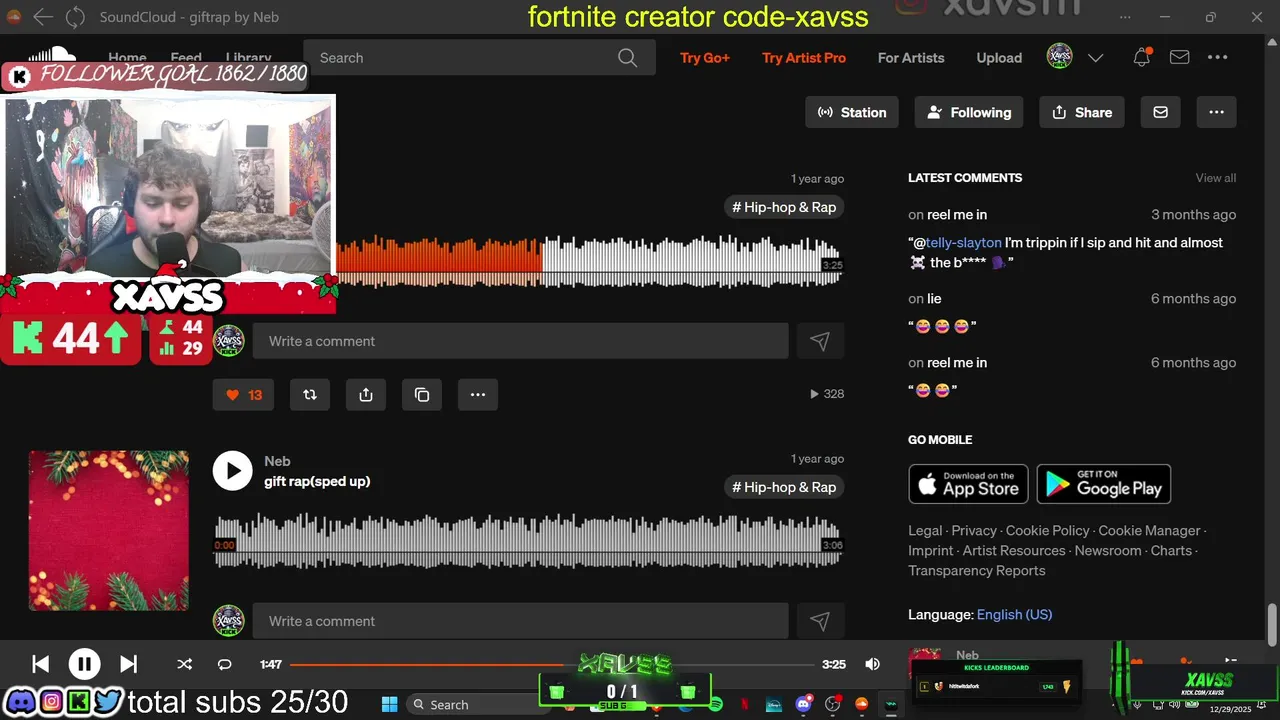
Task: Open the notifications bell
Action: (1141, 58)
